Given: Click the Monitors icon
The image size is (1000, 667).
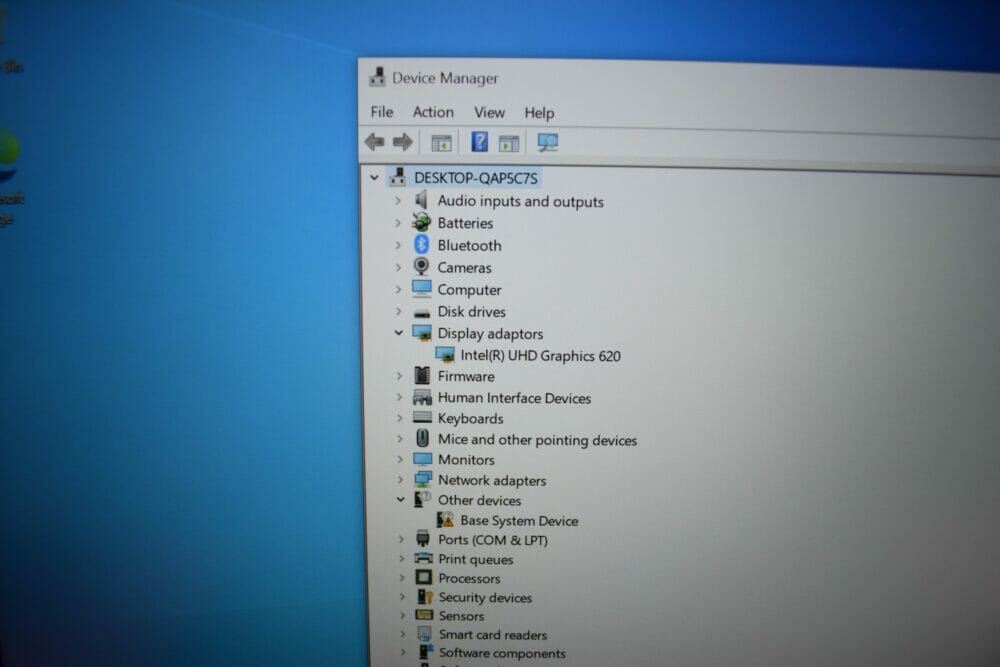Looking at the screenshot, I should coord(422,459).
